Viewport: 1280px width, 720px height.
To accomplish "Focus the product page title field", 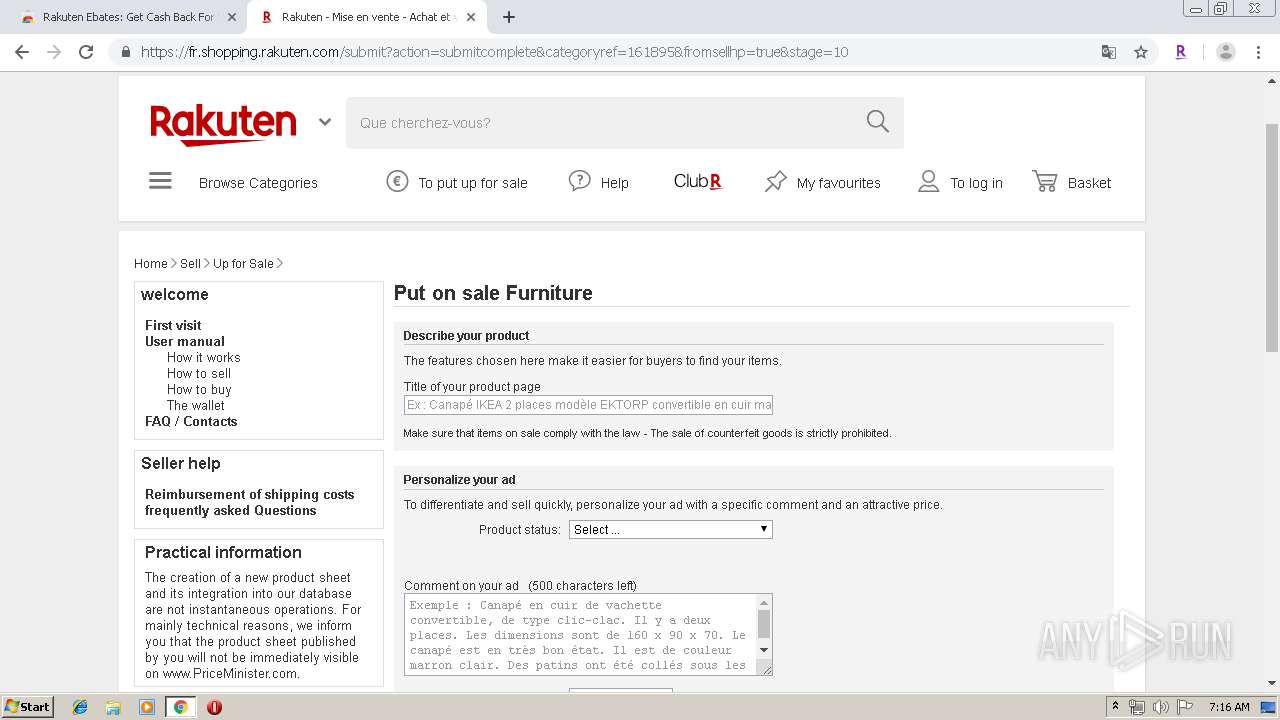I will [x=588, y=405].
